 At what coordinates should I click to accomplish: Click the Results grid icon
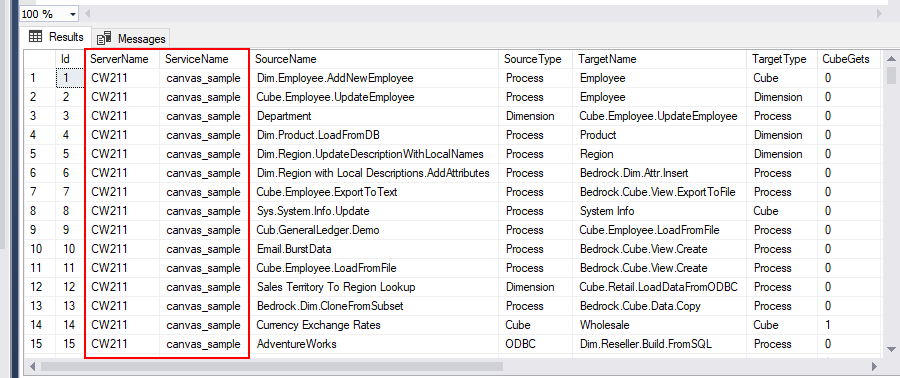point(35,37)
